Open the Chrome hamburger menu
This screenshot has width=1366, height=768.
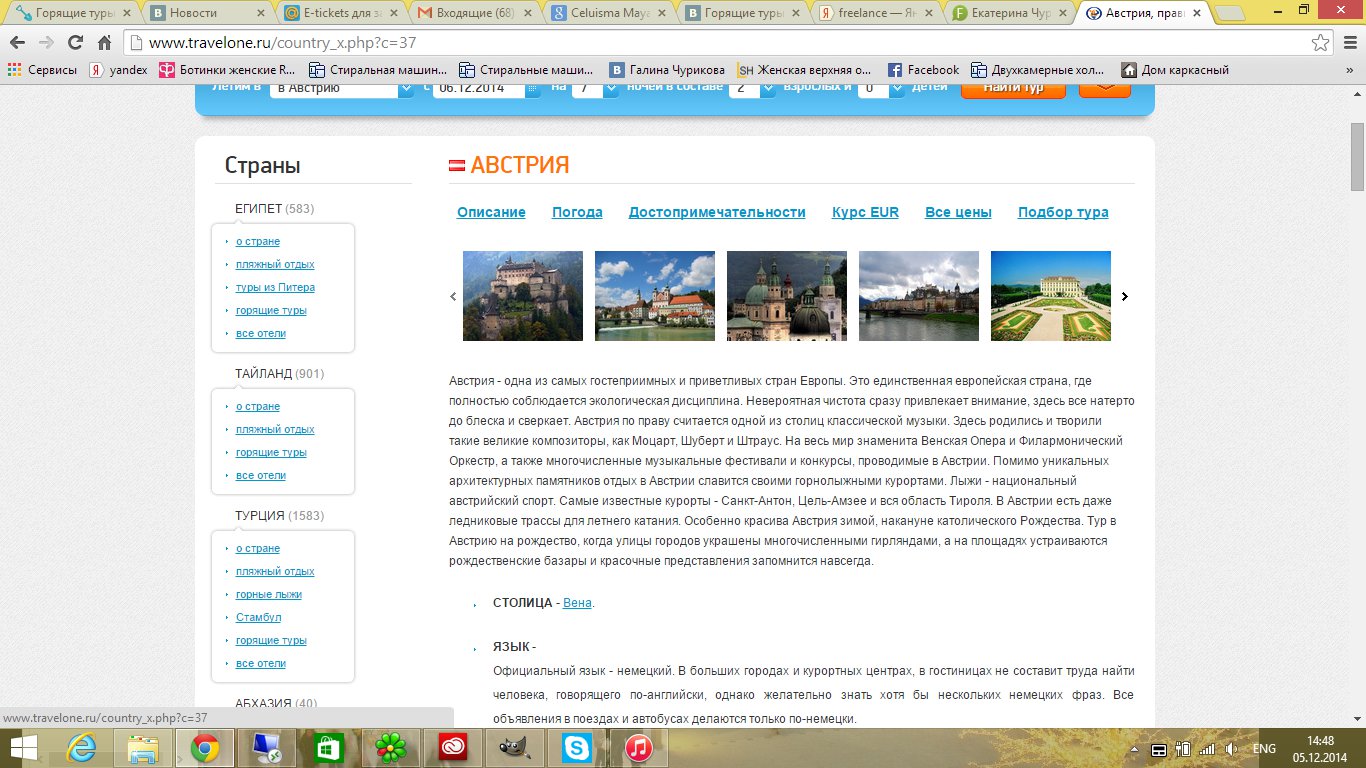(x=1349, y=43)
